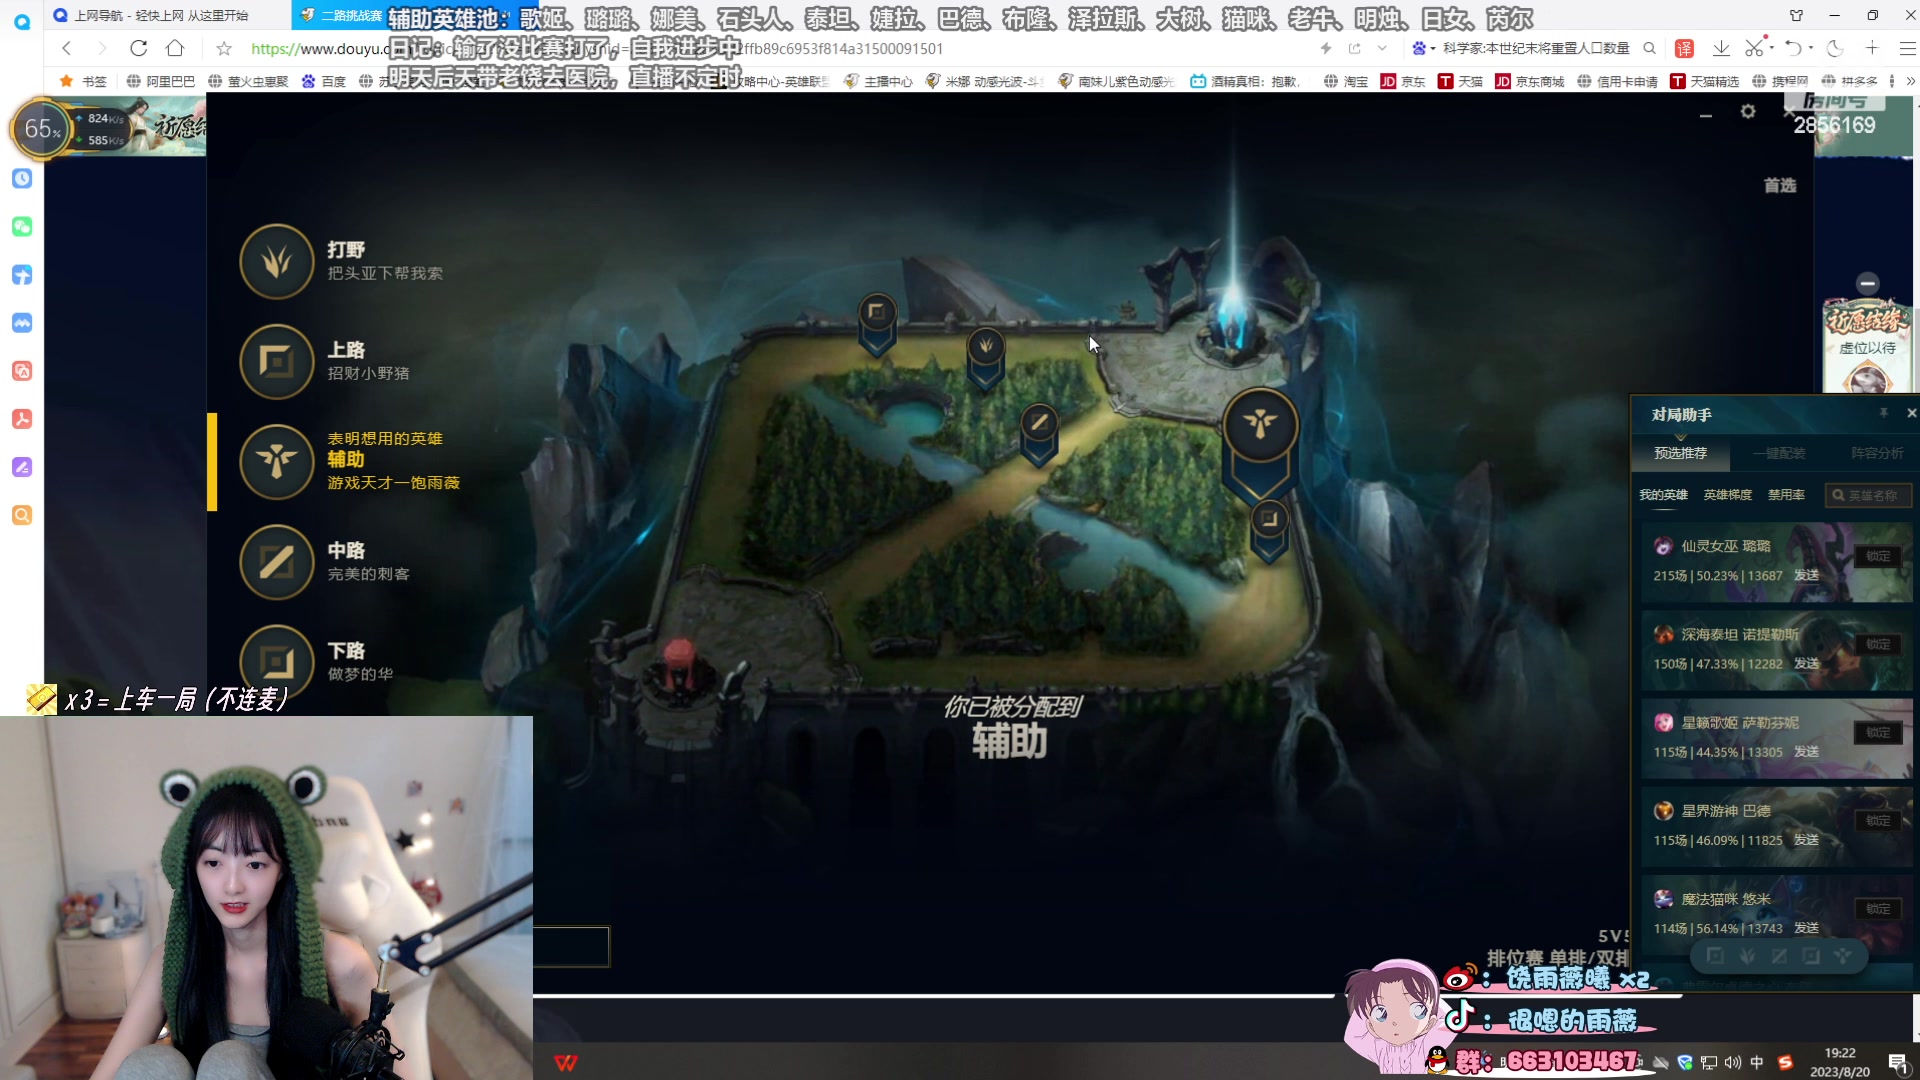Open the game client settings gear
Viewport: 1920px width, 1080px height.
1748,112
